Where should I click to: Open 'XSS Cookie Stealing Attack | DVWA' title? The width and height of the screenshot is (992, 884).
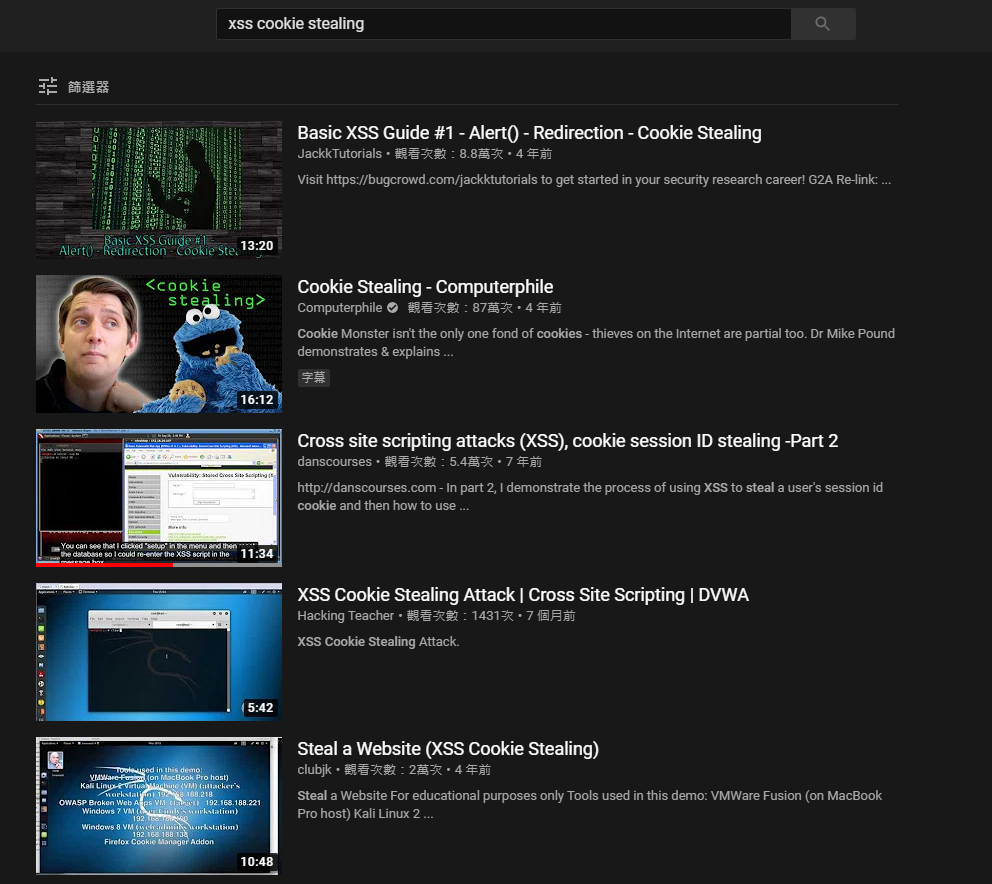pyautogui.click(x=523, y=595)
